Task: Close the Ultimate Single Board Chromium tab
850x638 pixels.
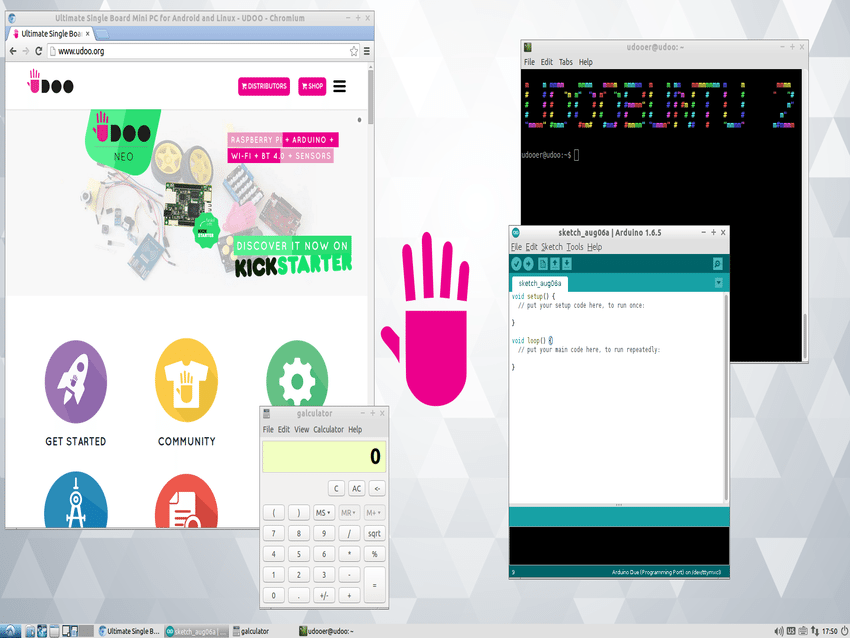Action: pyautogui.click(x=87, y=34)
